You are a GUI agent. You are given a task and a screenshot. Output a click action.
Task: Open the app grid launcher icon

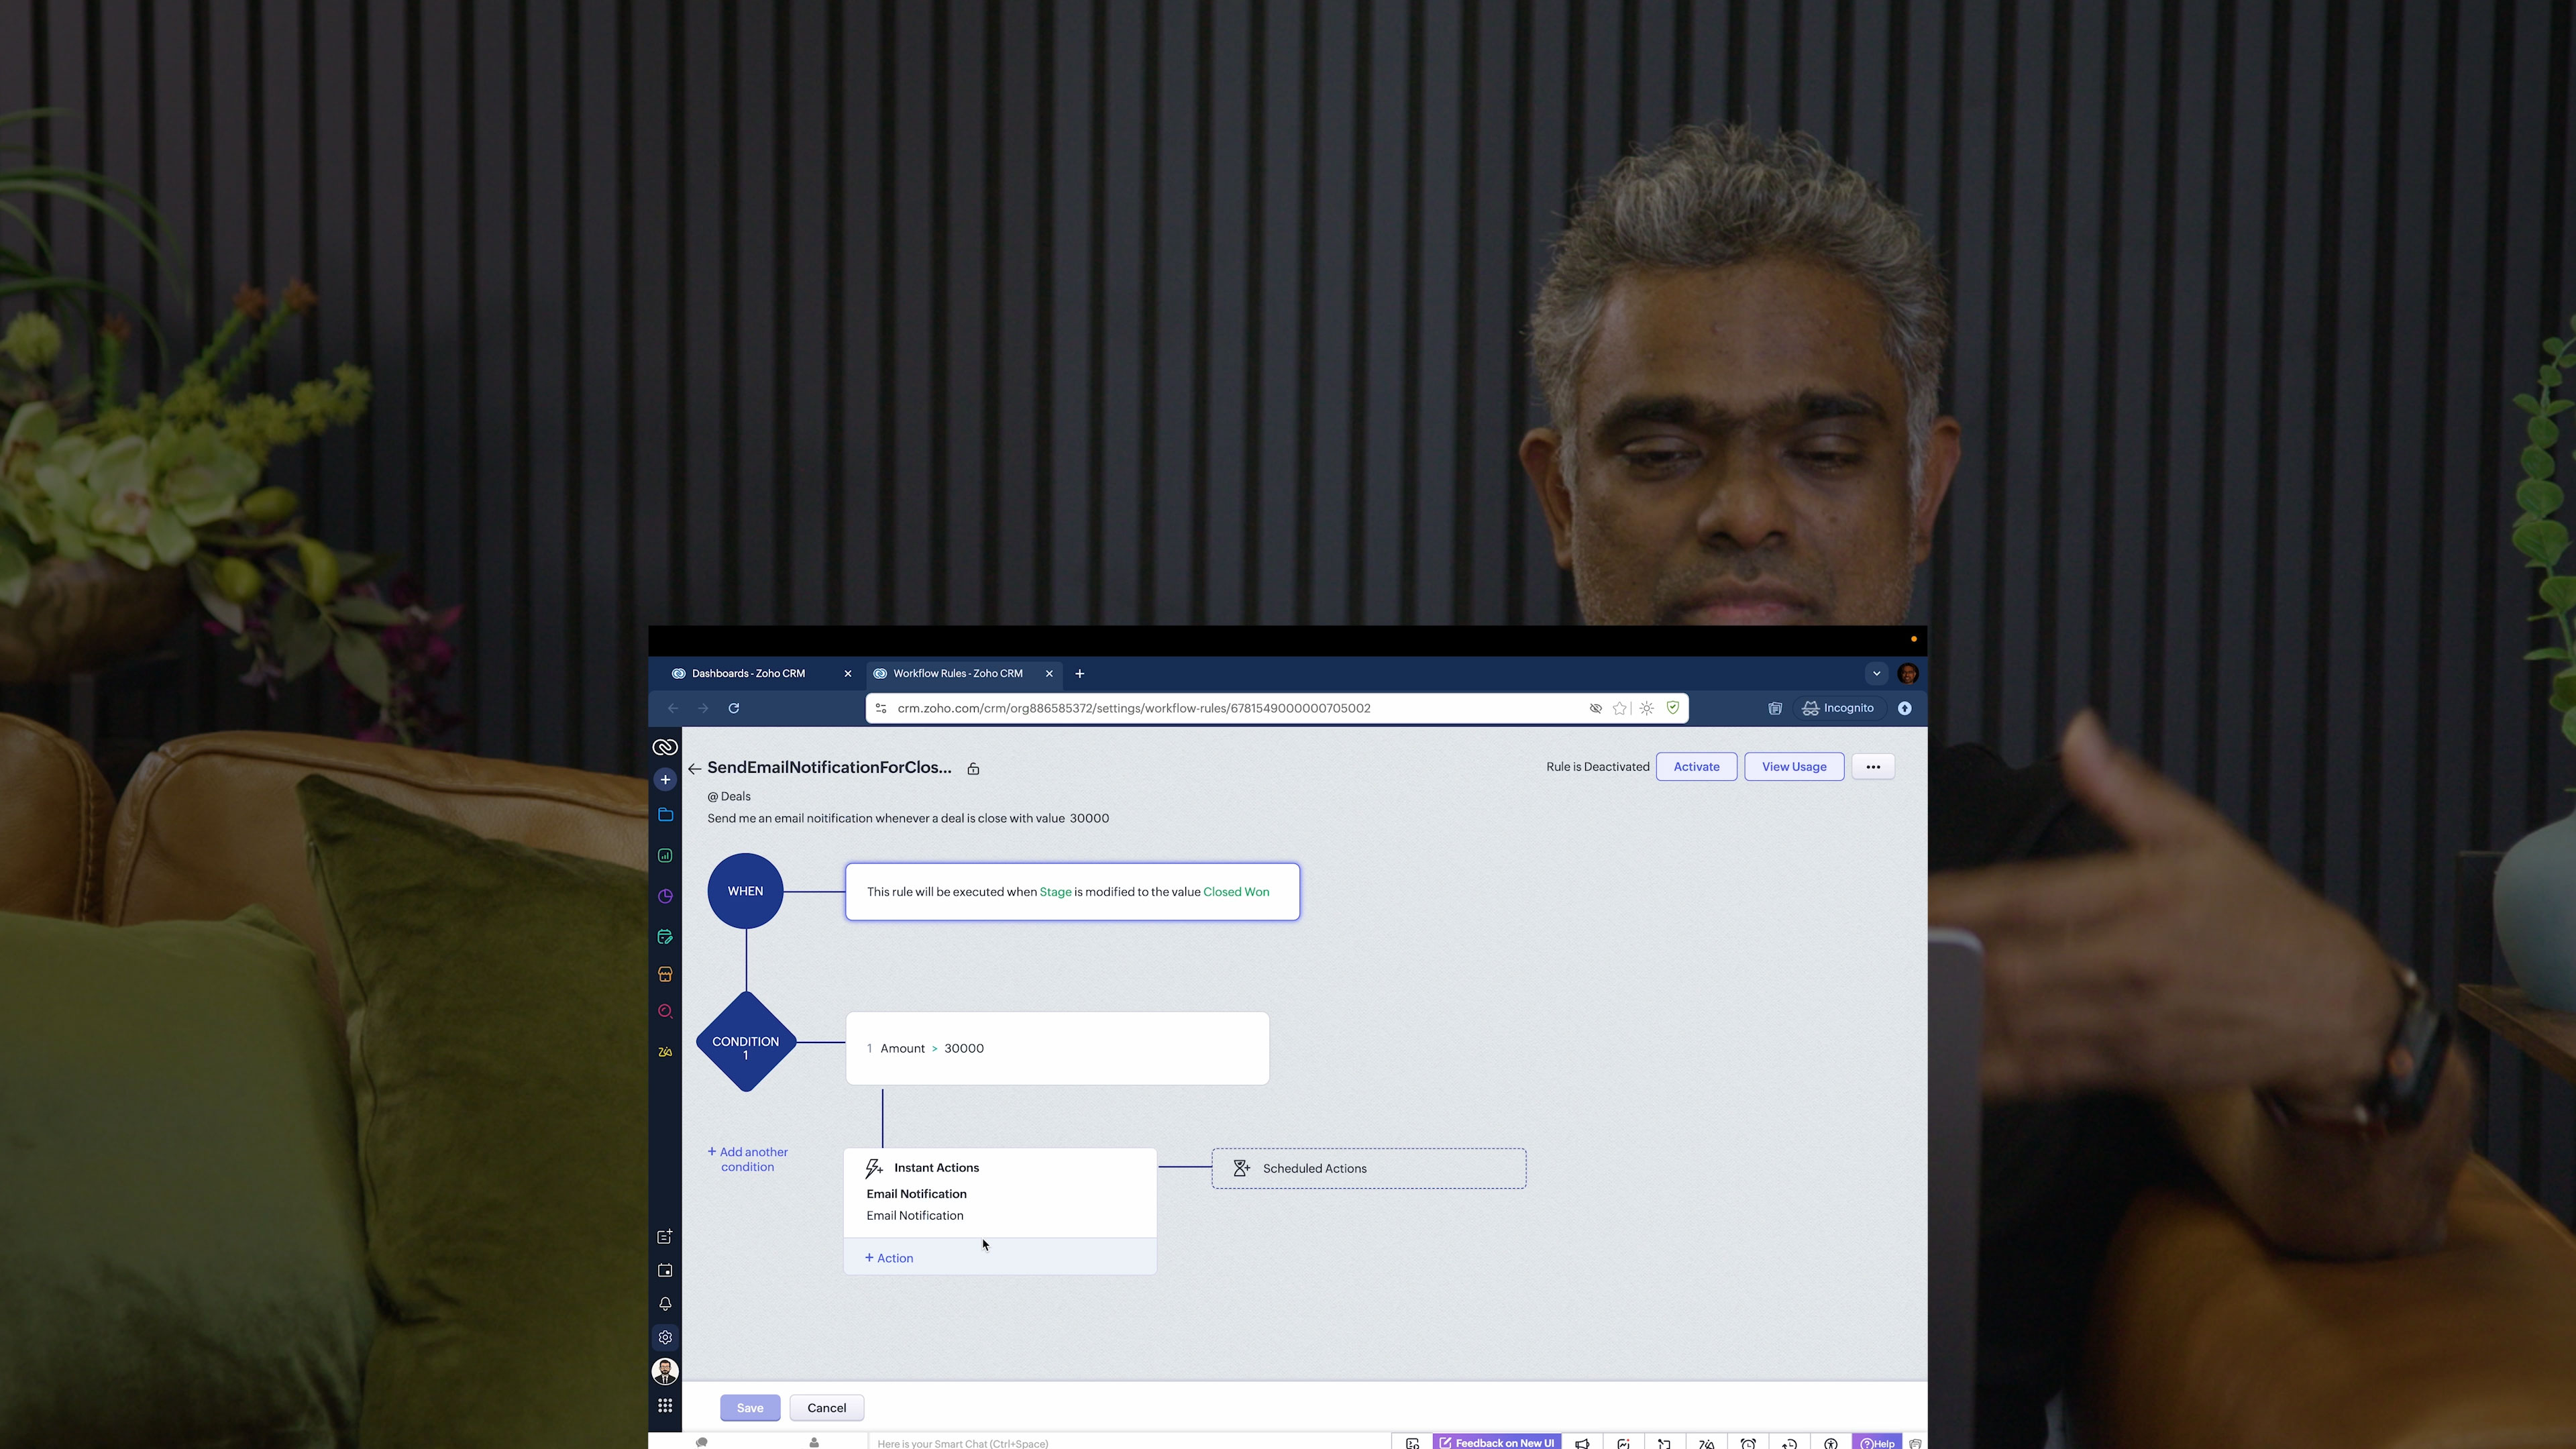(x=665, y=1405)
